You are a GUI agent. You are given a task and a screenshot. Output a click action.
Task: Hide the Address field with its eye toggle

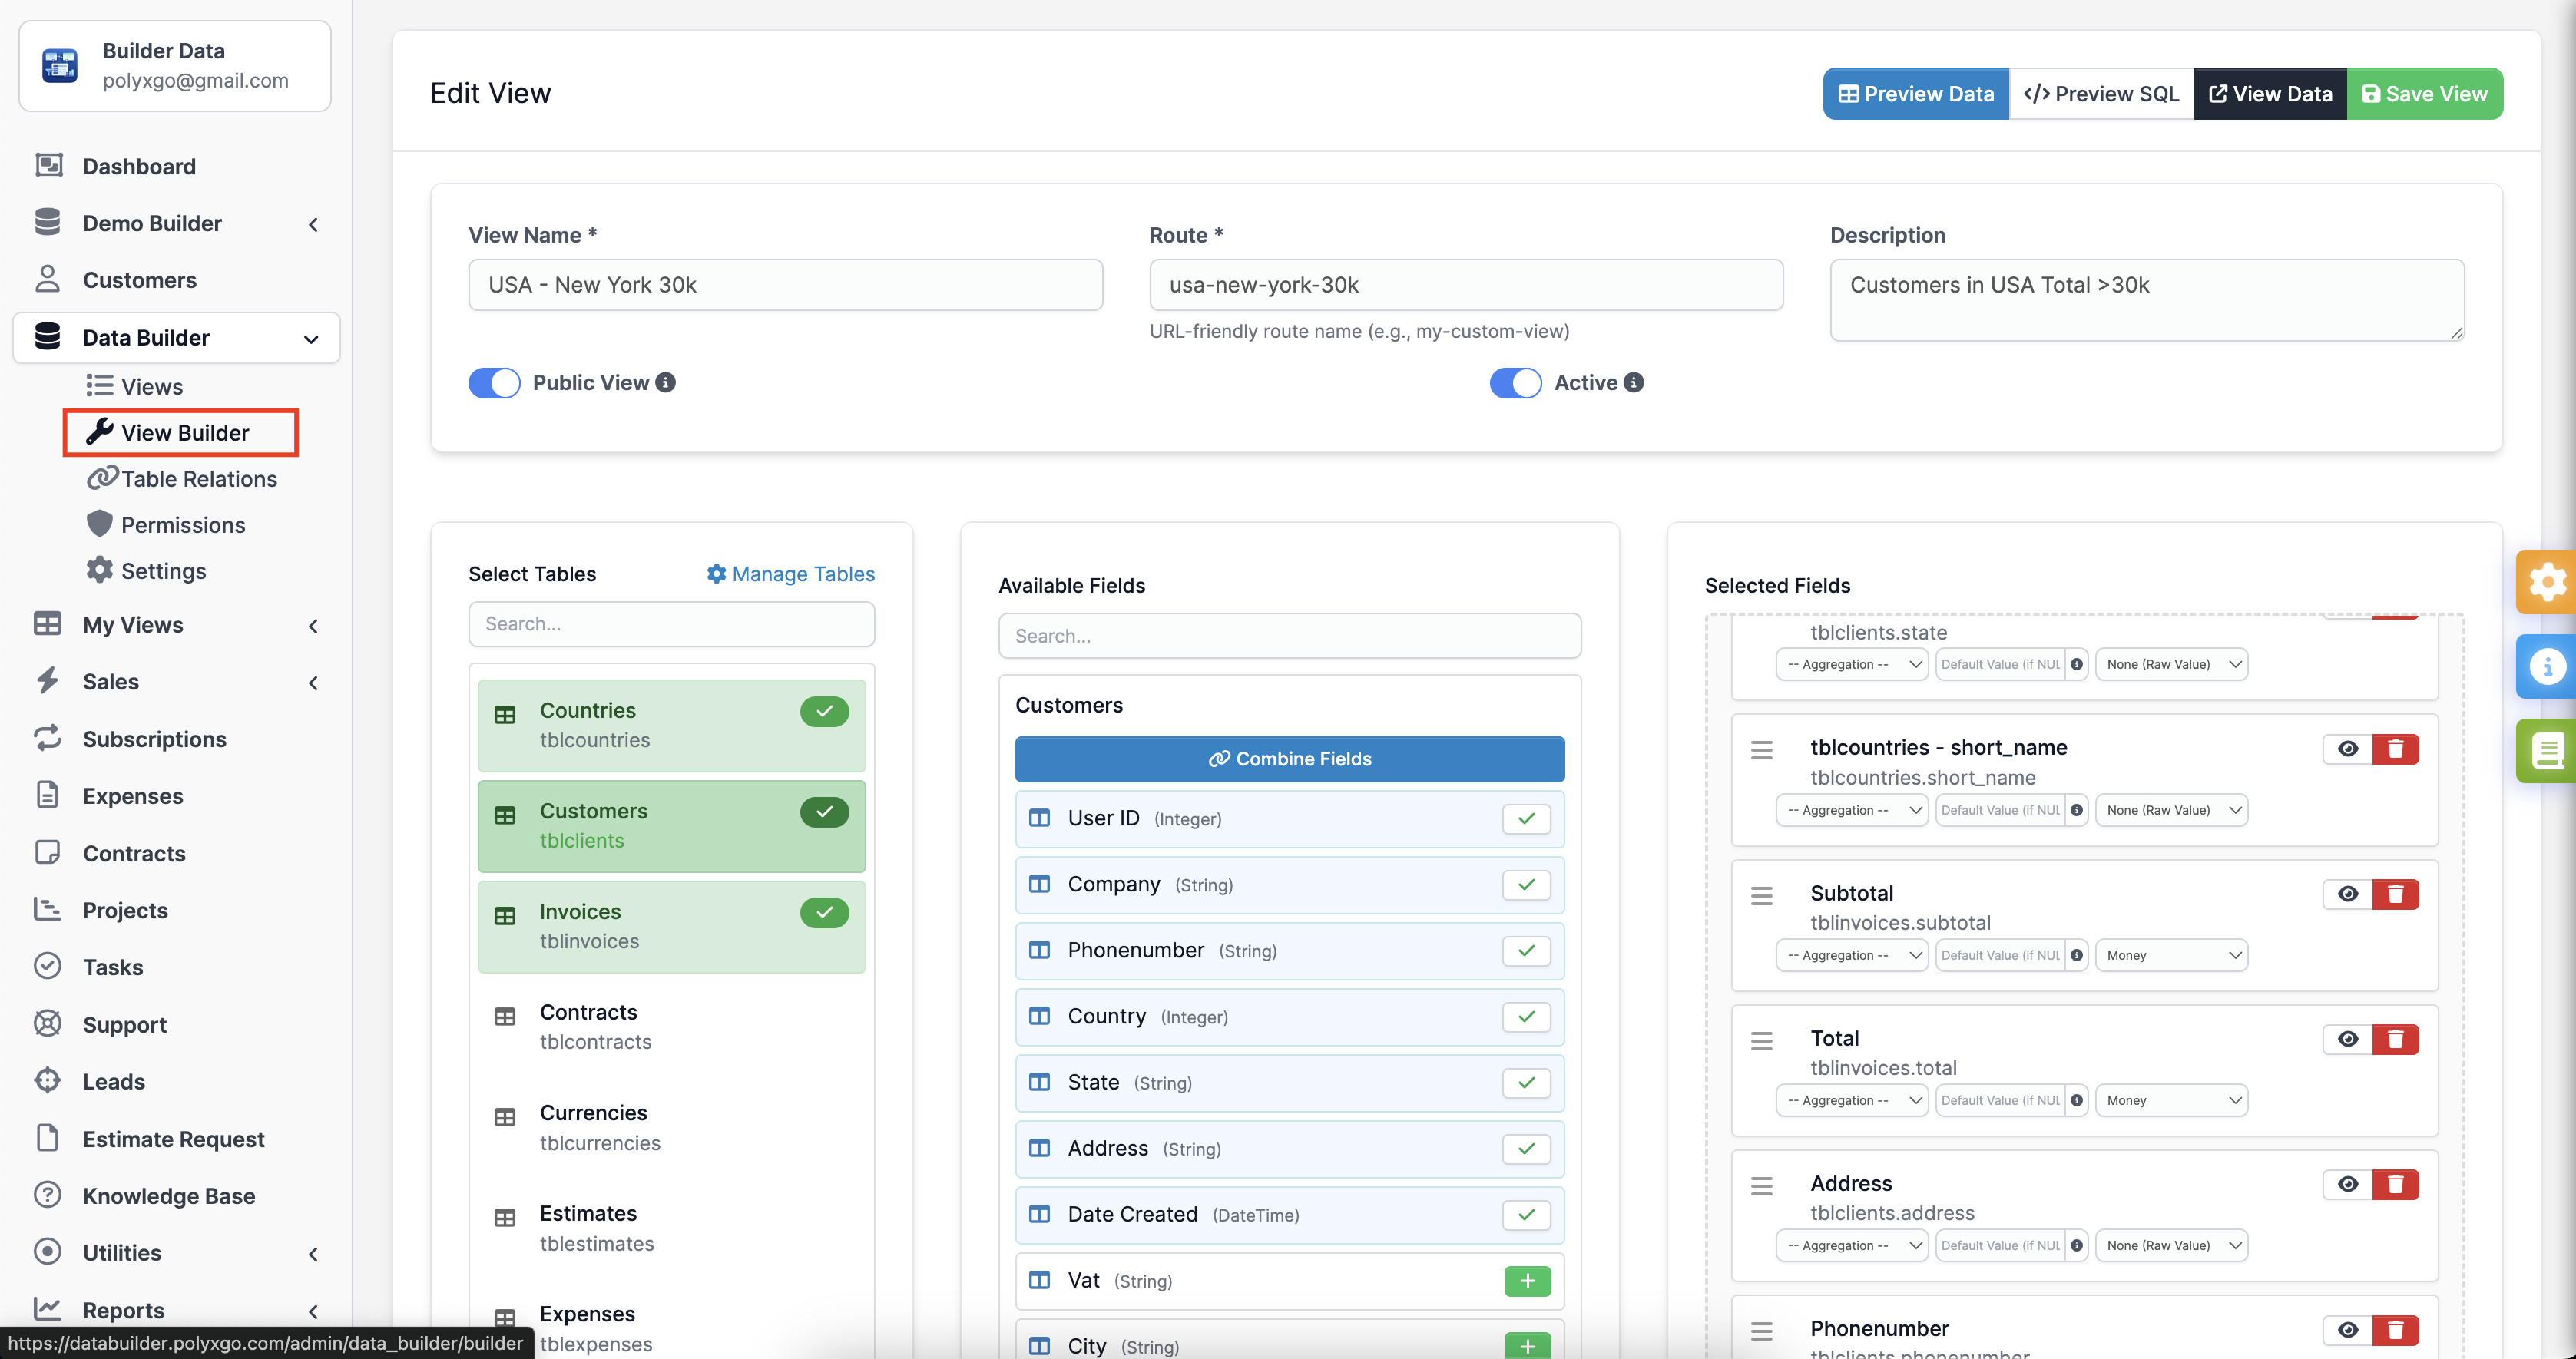(x=2347, y=1184)
